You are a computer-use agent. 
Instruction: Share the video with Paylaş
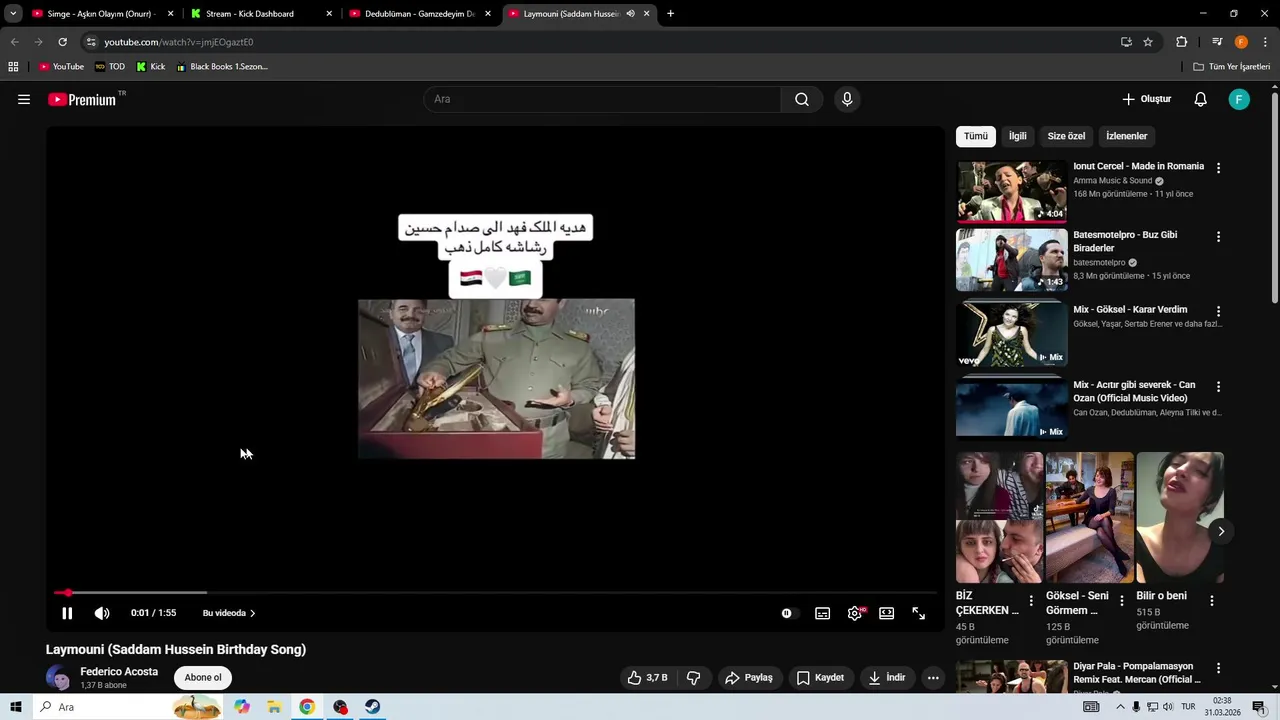pyautogui.click(x=749, y=678)
